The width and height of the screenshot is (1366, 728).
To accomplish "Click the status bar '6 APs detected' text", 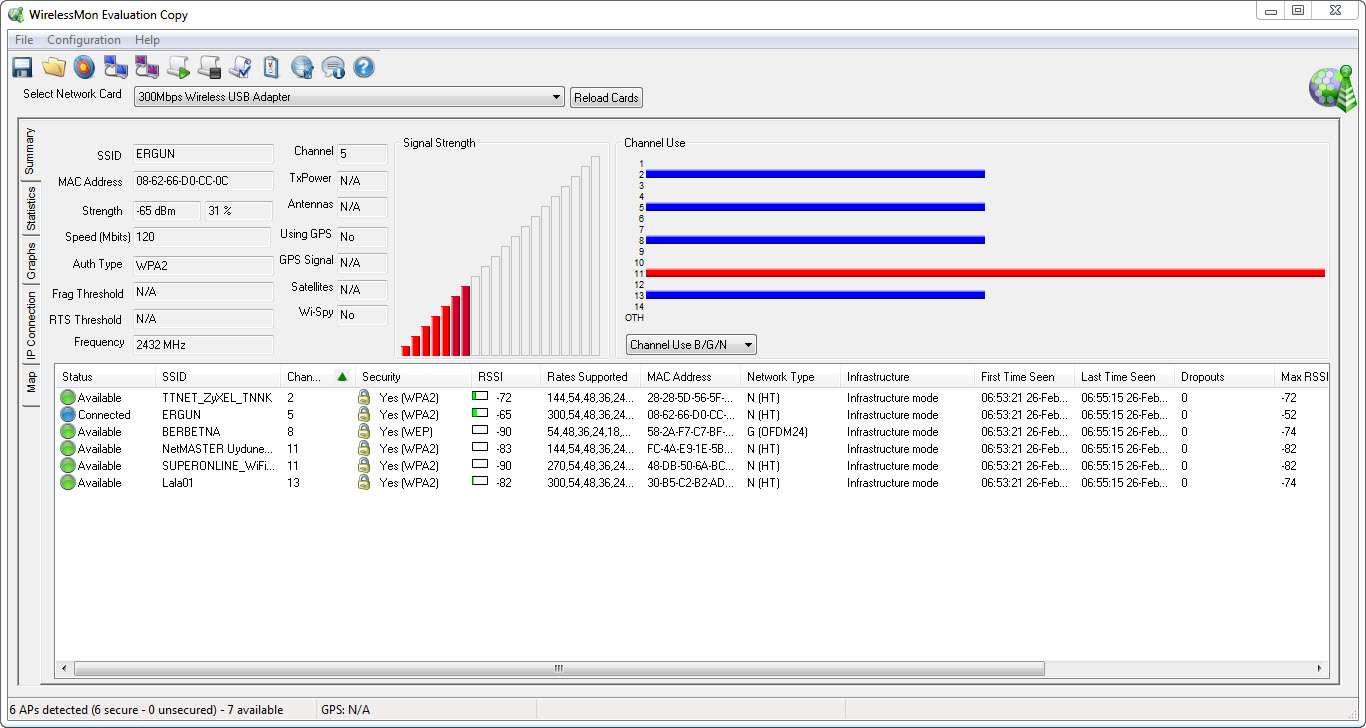I will 146,710.
